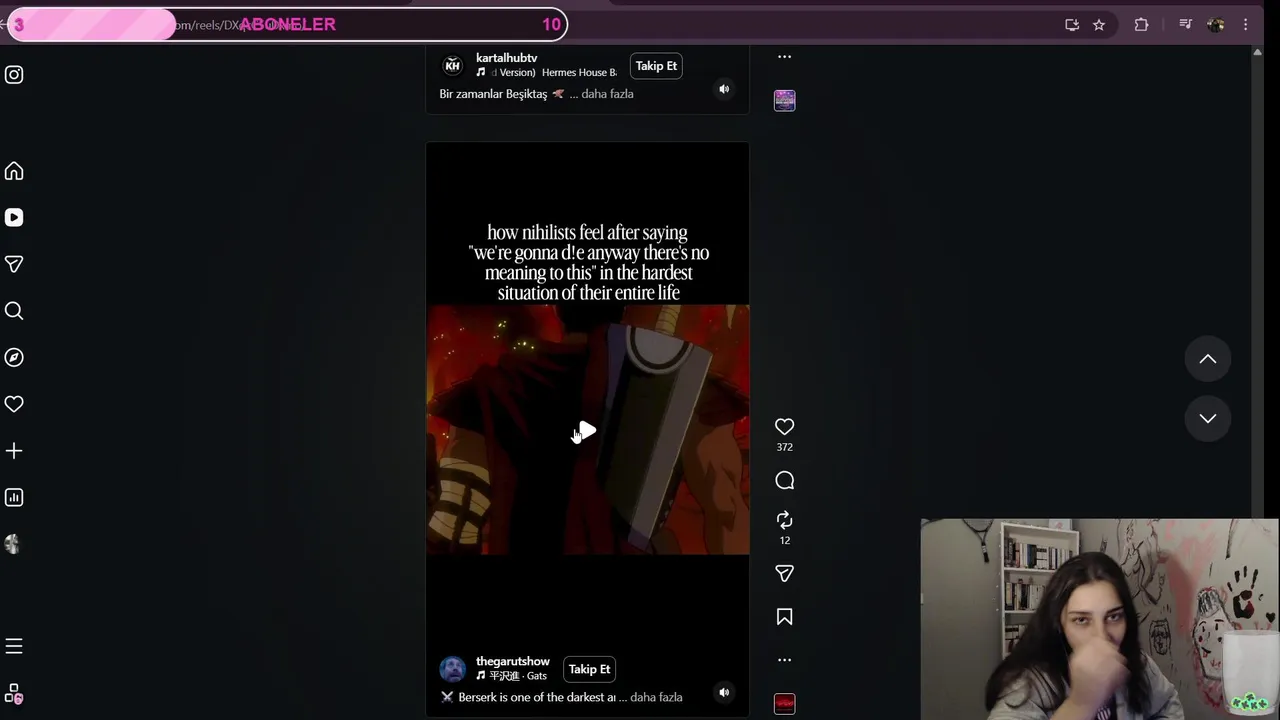Toggle sound on the kartalhubtv reel
The height and width of the screenshot is (720, 1280).
click(724, 89)
